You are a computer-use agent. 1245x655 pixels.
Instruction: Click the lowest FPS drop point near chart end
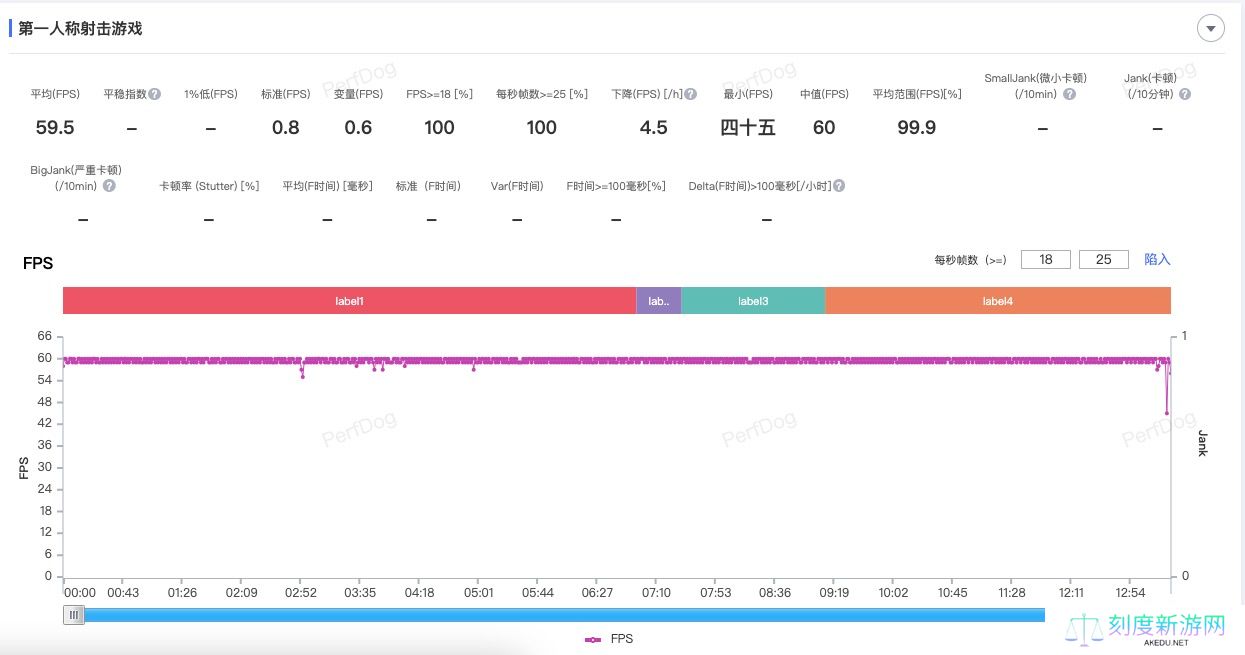(1166, 413)
